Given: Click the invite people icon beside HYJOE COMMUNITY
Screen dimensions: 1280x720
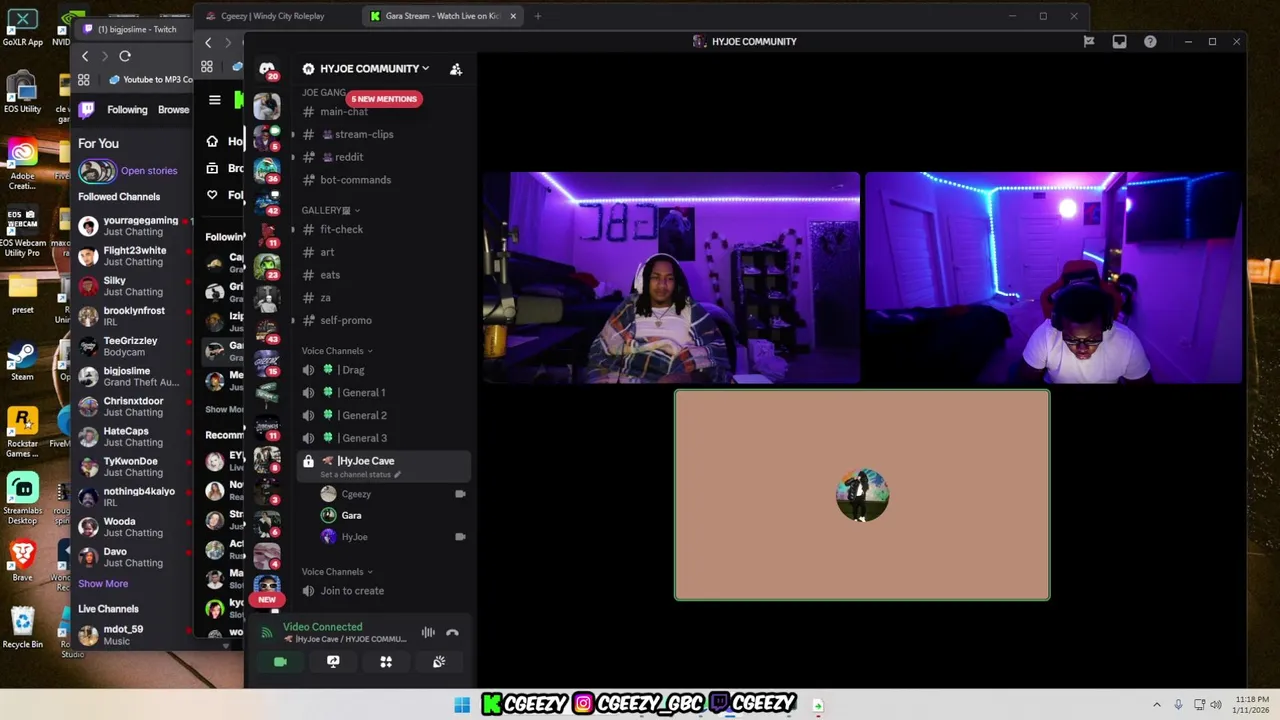Looking at the screenshot, I should coord(456,69).
